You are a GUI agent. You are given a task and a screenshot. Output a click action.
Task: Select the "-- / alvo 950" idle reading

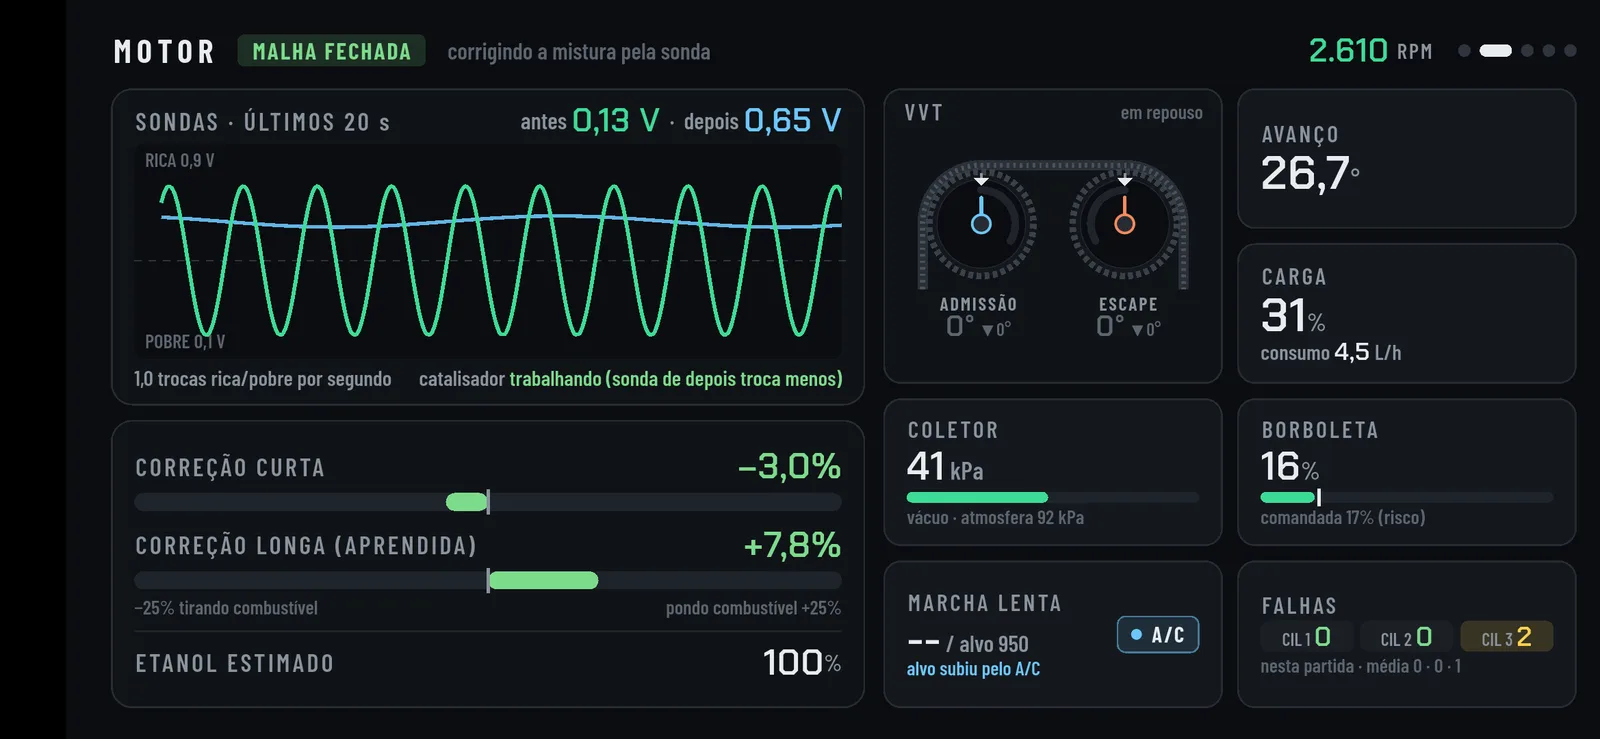(x=968, y=644)
